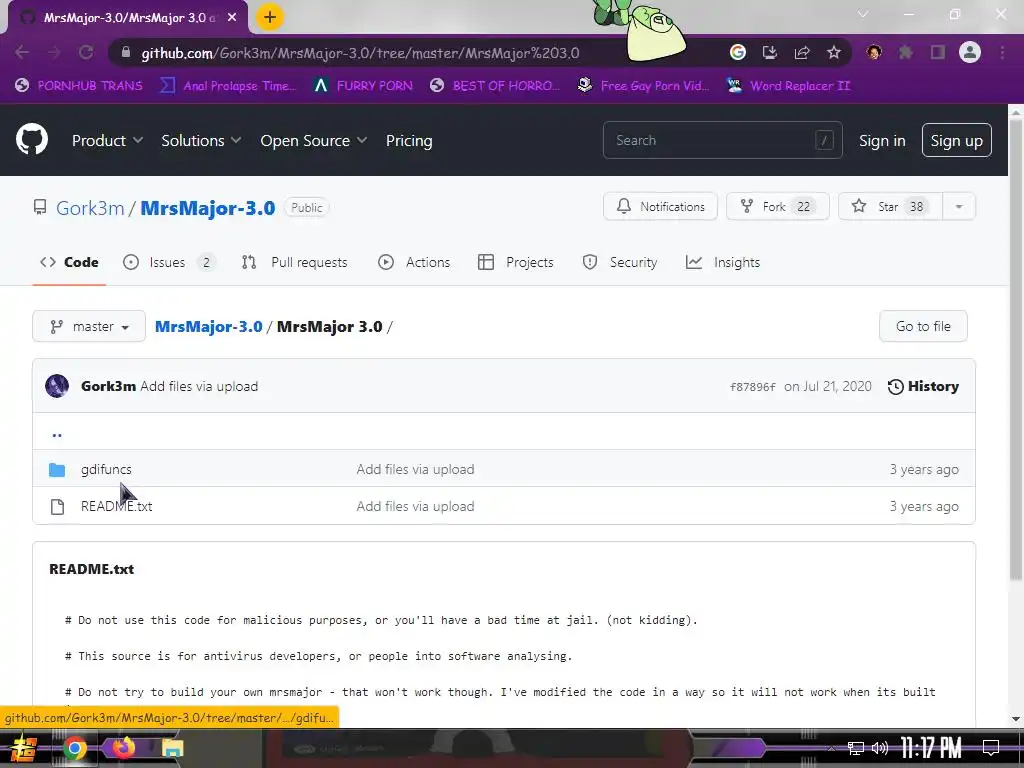Image resolution: width=1024 pixels, height=768 pixels.
Task: Open File Explorer from the taskbar
Action: [172, 748]
